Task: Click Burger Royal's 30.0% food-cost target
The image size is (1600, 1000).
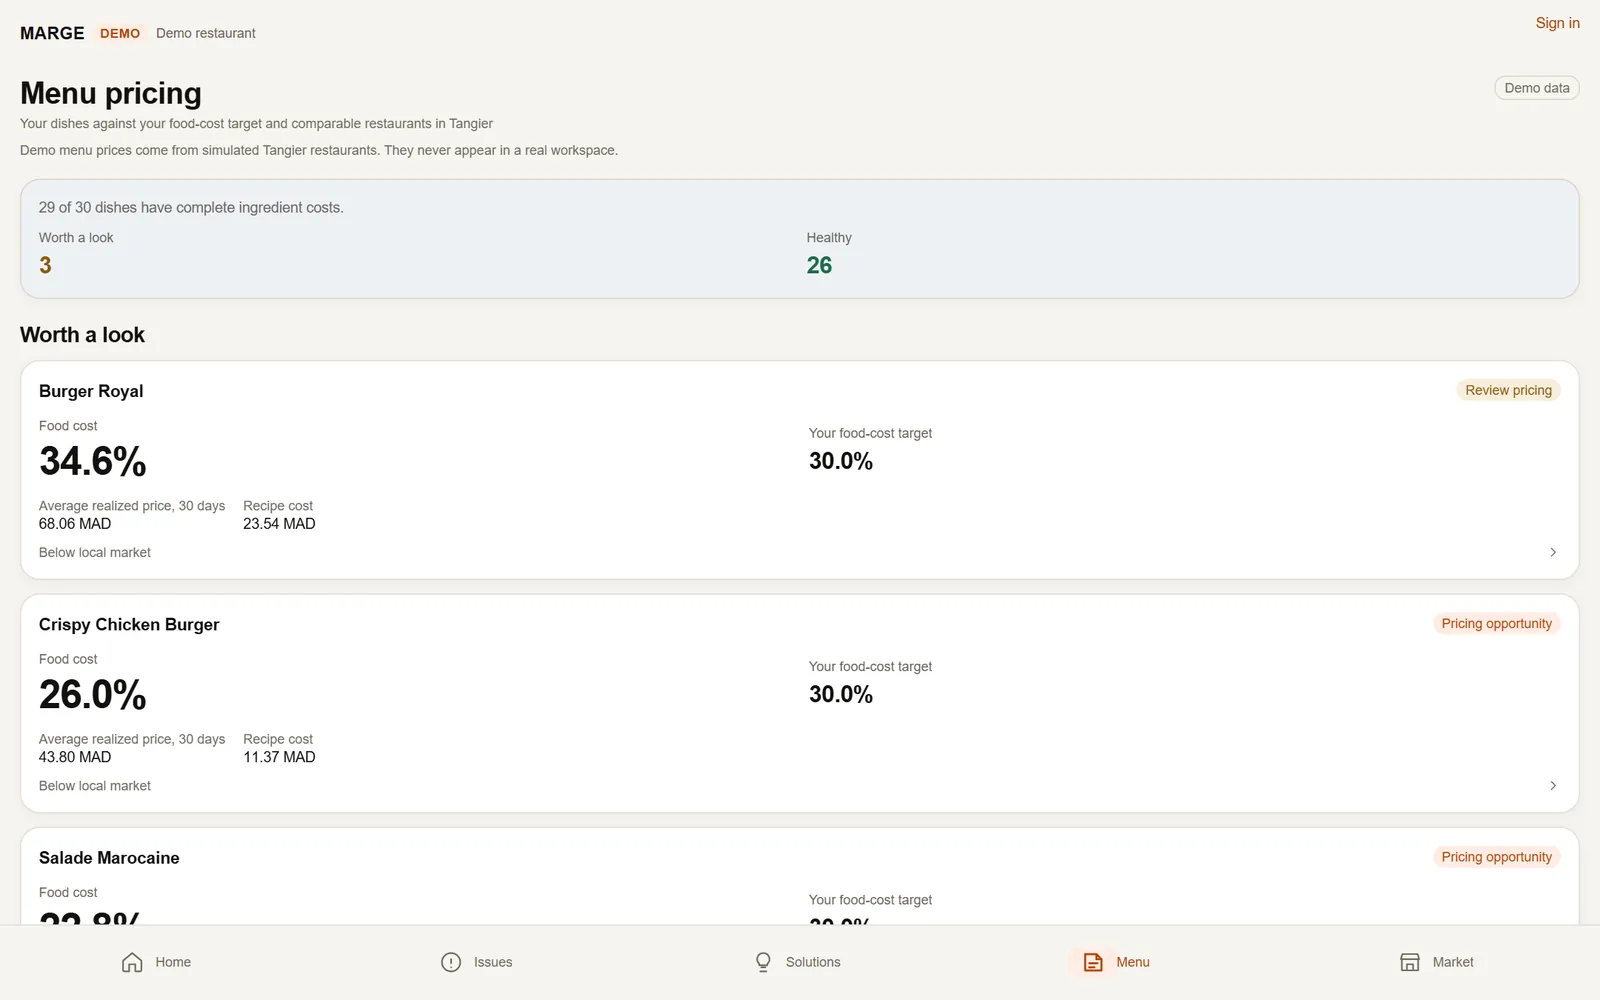Action: click(x=841, y=461)
